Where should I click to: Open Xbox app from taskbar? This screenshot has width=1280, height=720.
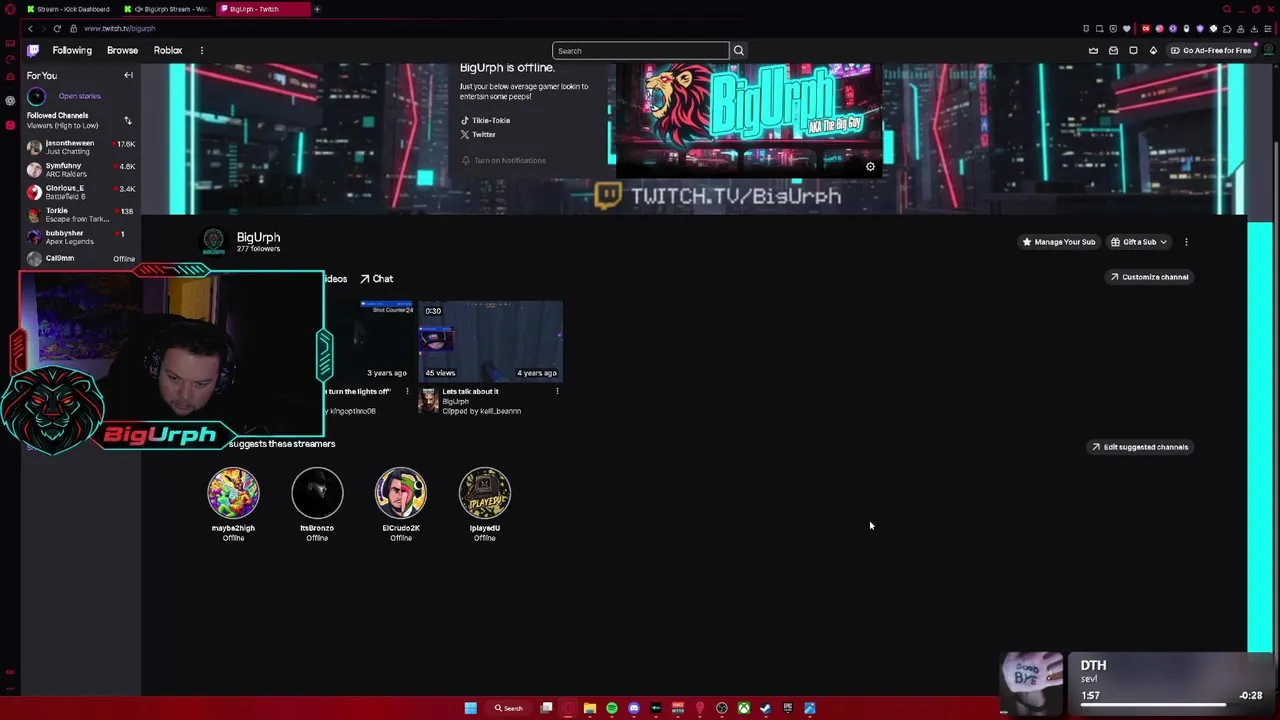pyautogui.click(x=744, y=708)
